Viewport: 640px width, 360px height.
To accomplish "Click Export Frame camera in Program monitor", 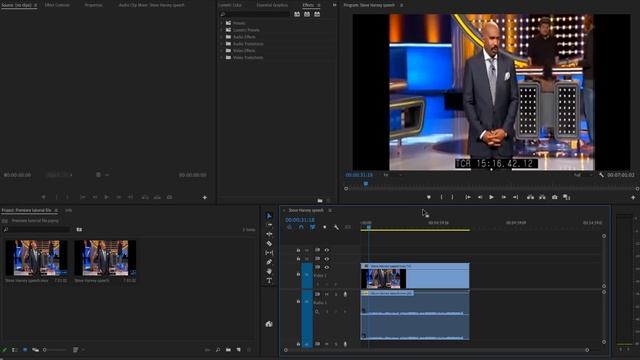I will 554,197.
